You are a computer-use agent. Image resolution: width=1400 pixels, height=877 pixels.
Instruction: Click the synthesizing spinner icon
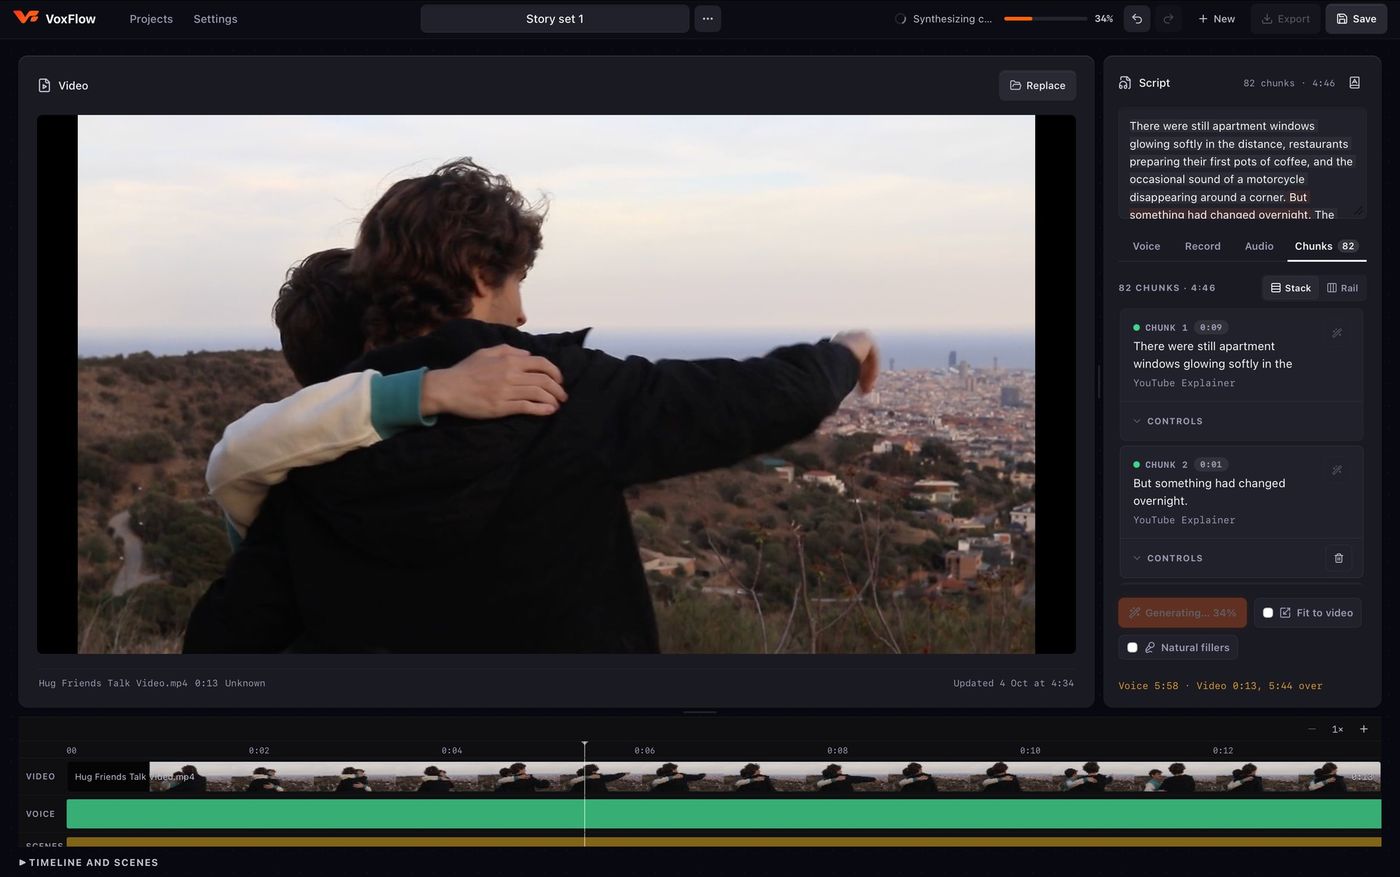coord(900,19)
